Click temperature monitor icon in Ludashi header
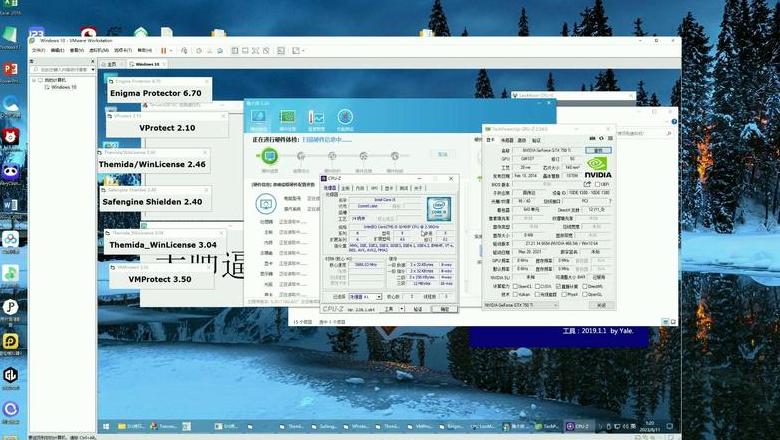 [x=316, y=118]
